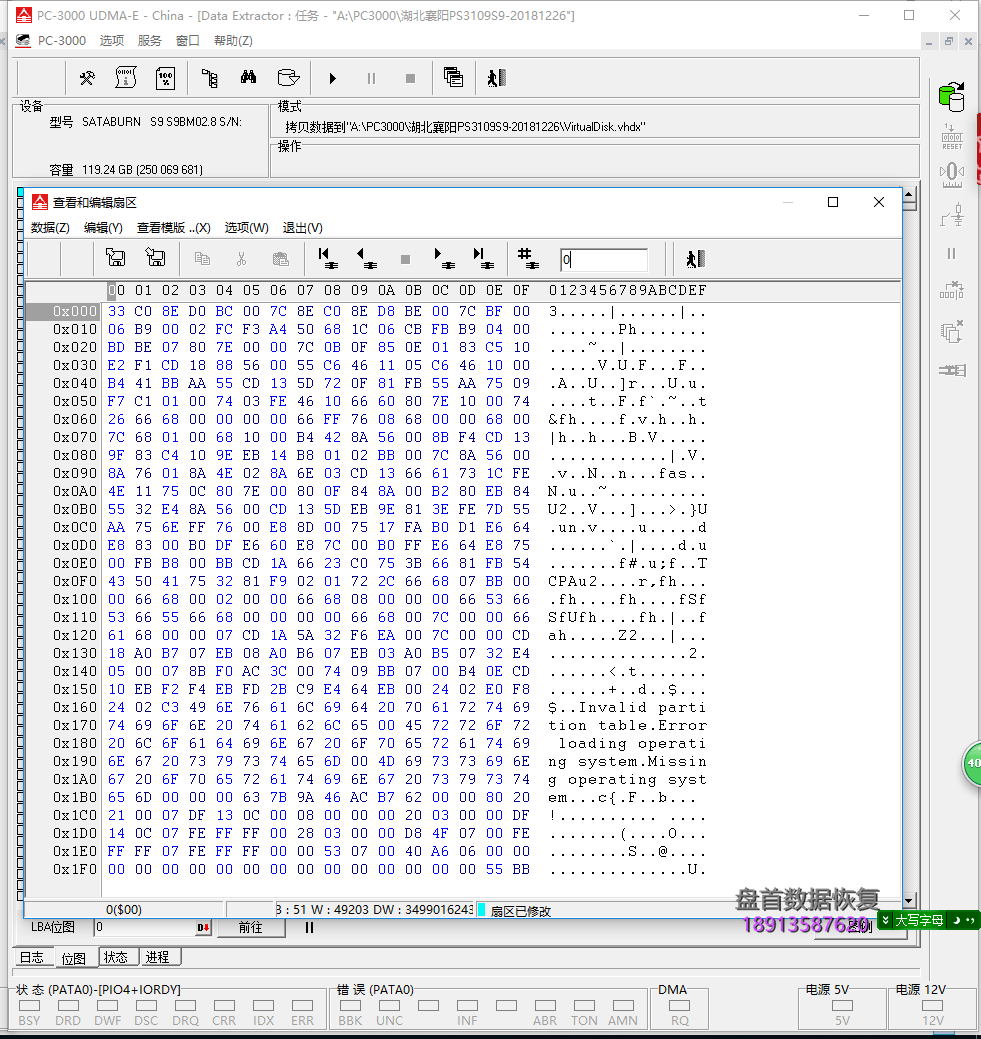This screenshot has width=981, height=1039.
Task: Open the 服务 menu
Action: tap(149, 40)
